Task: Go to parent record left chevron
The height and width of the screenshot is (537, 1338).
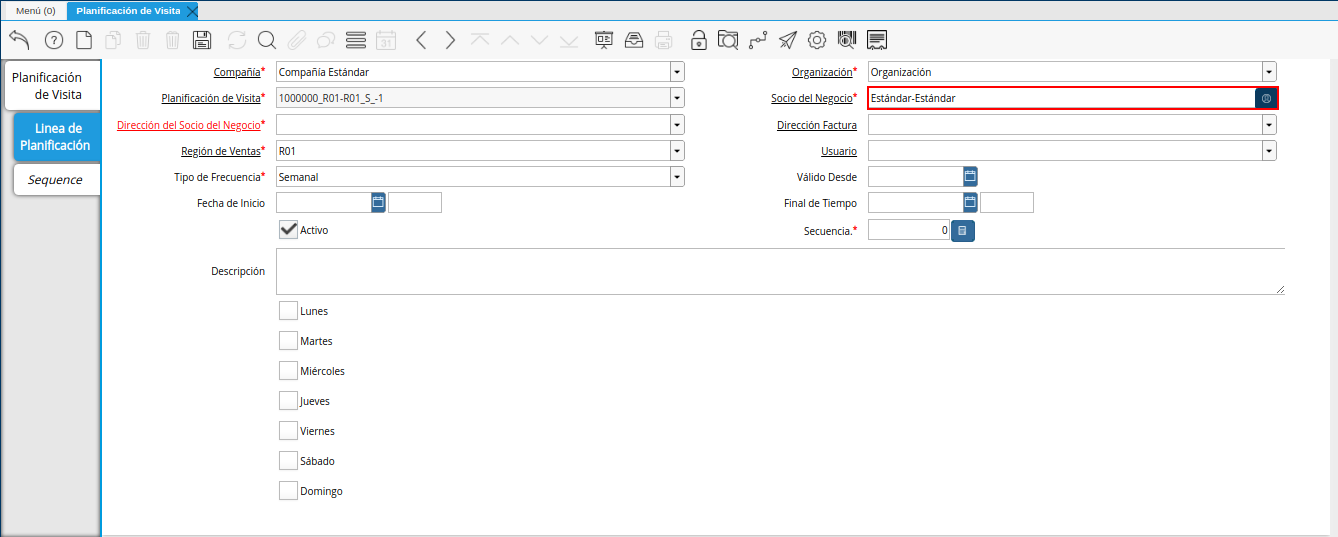Action: [x=421, y=40]
